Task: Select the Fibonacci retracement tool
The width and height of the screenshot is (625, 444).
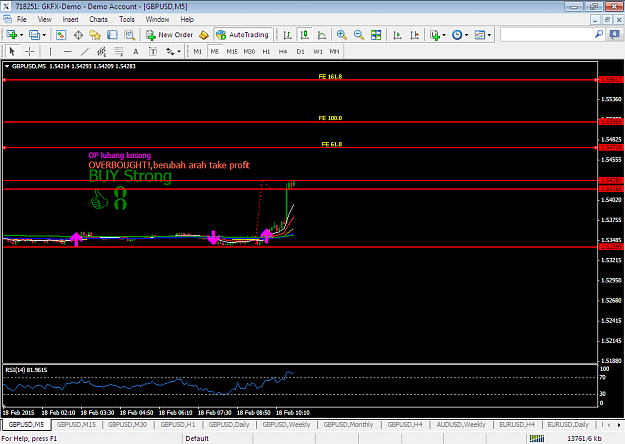Action: click(119, 51)
